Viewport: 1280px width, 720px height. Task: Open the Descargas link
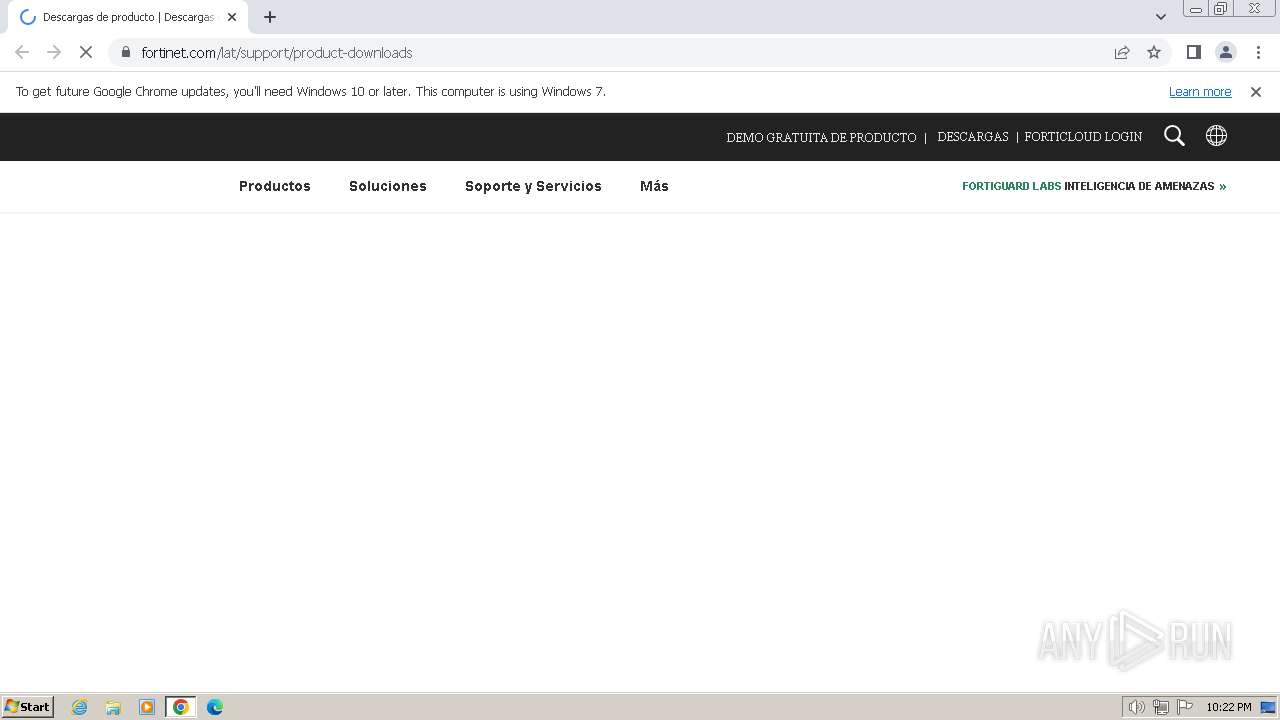pyautogui.click(x=973, y=137)
